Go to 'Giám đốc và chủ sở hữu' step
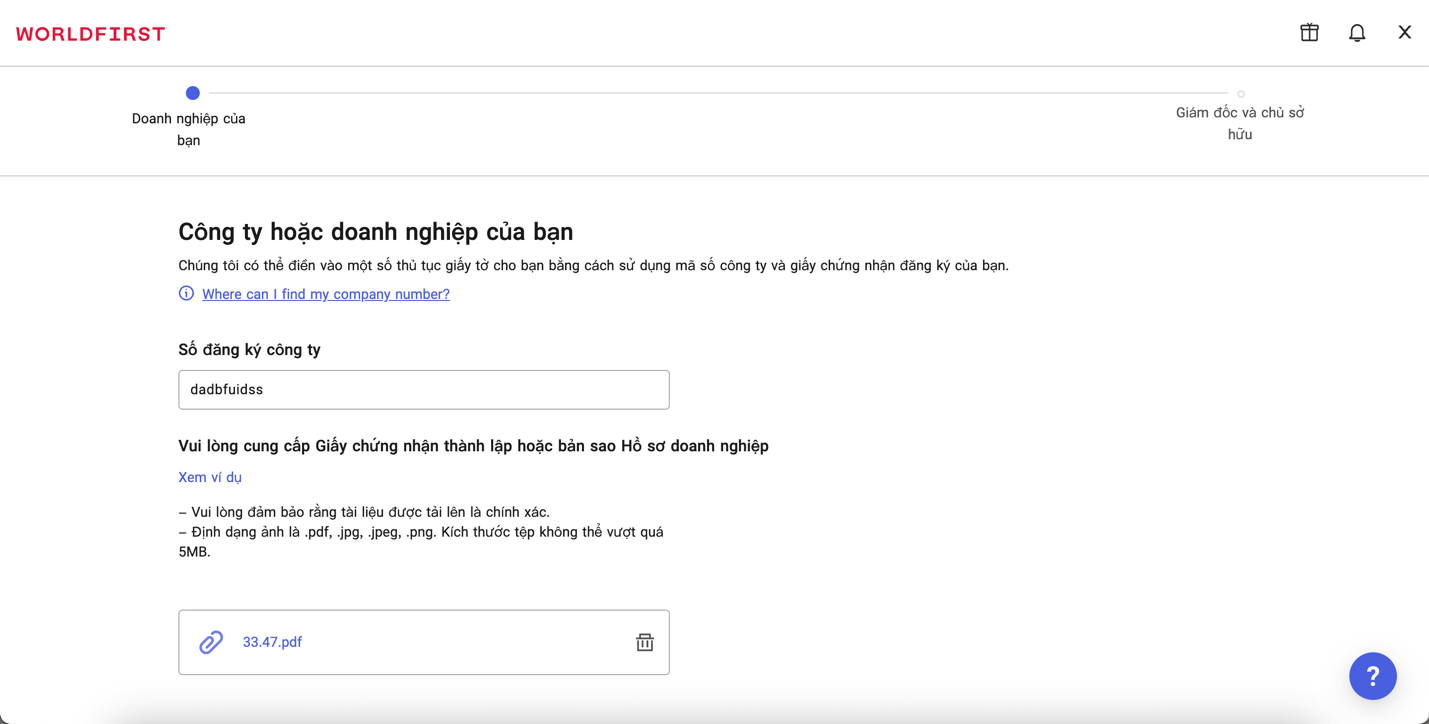 click(x=1240, y=123)
